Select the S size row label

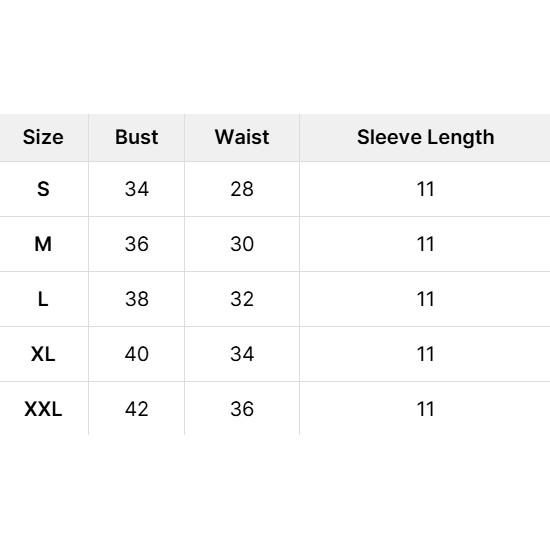point(43,189)
